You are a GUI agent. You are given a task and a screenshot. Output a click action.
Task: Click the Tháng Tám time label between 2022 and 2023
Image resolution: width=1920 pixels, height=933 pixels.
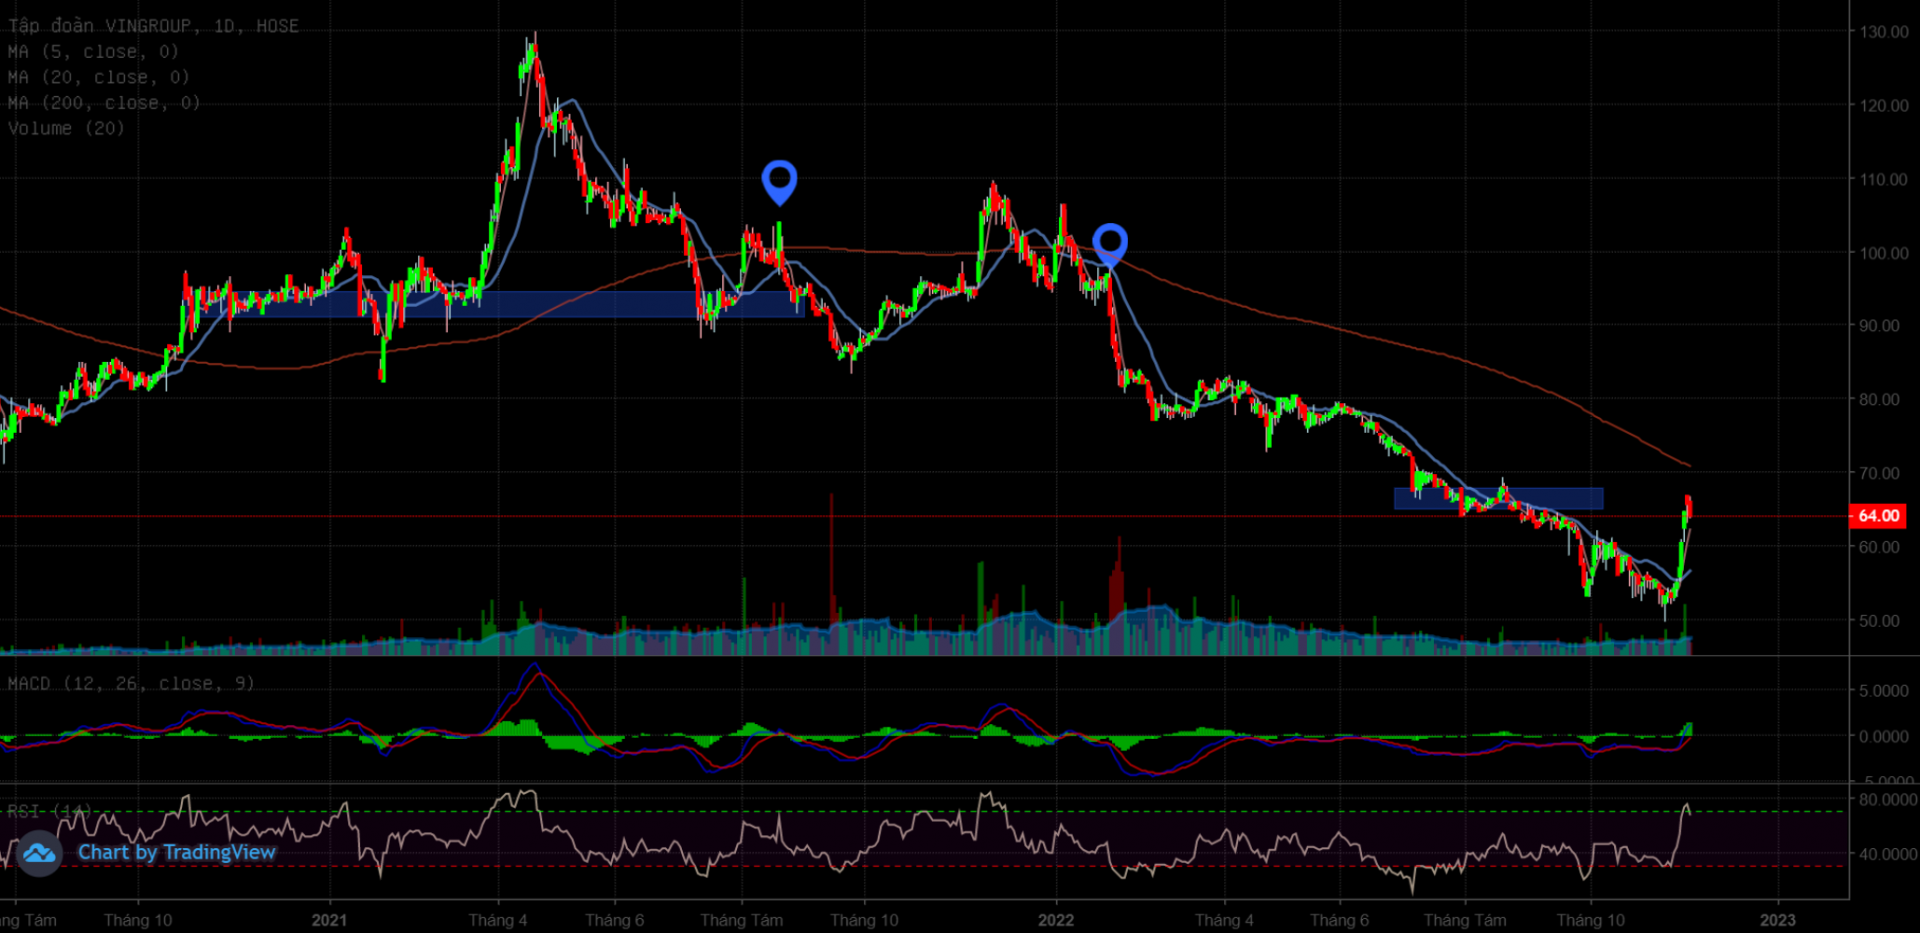pyautogui.click(x=1465, y=920)
